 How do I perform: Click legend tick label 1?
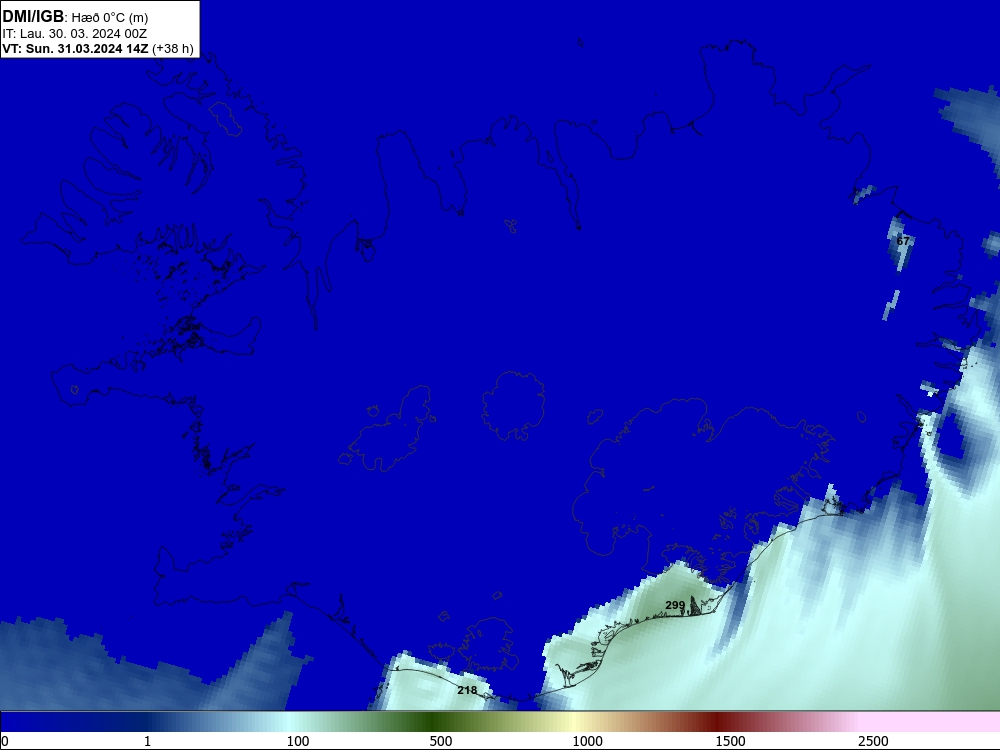pyautogui.click(x=147, y=741)
